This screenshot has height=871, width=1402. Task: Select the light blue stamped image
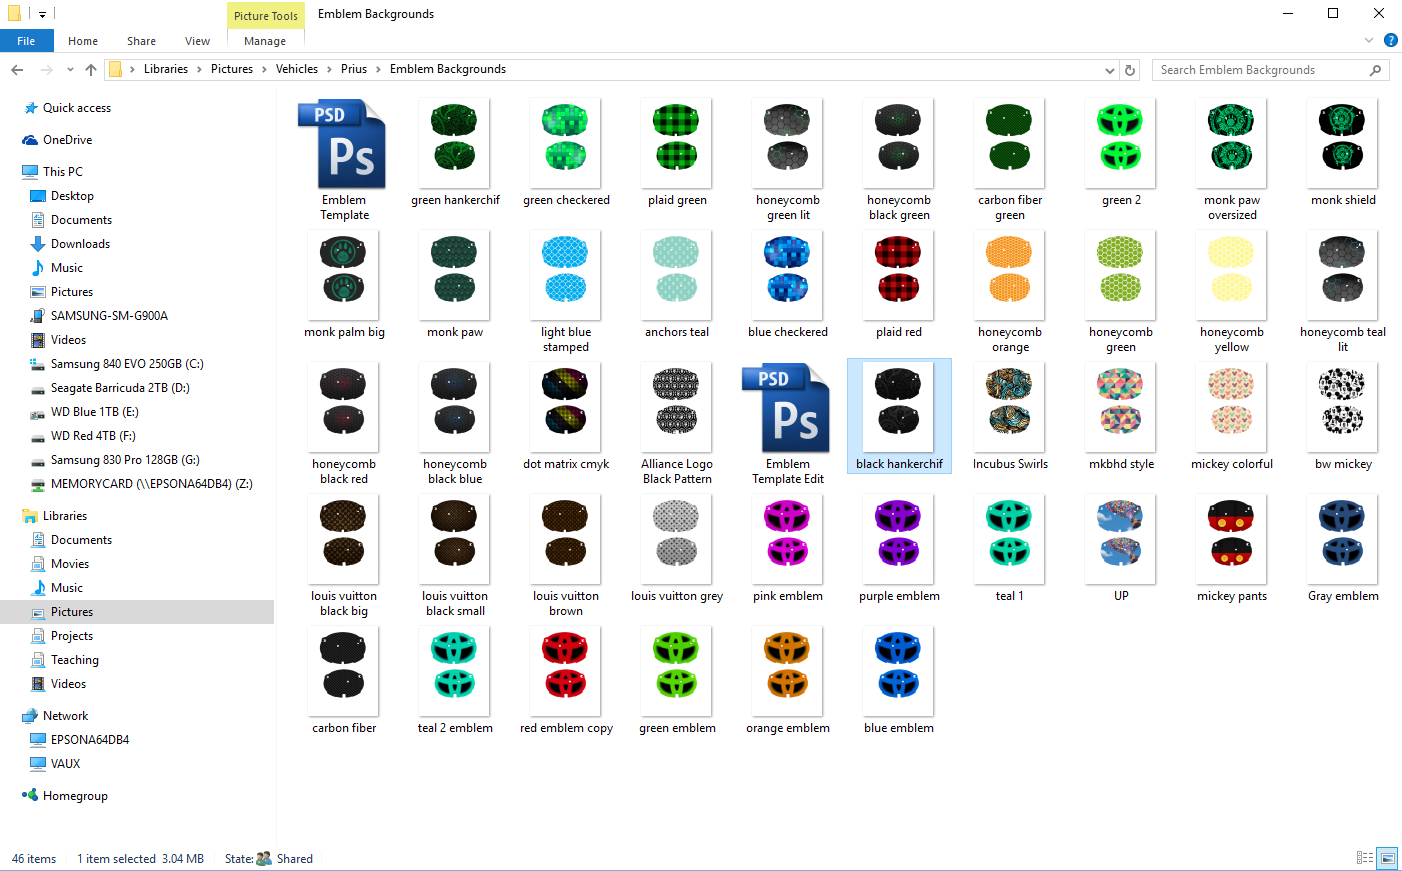click(566, 276)
